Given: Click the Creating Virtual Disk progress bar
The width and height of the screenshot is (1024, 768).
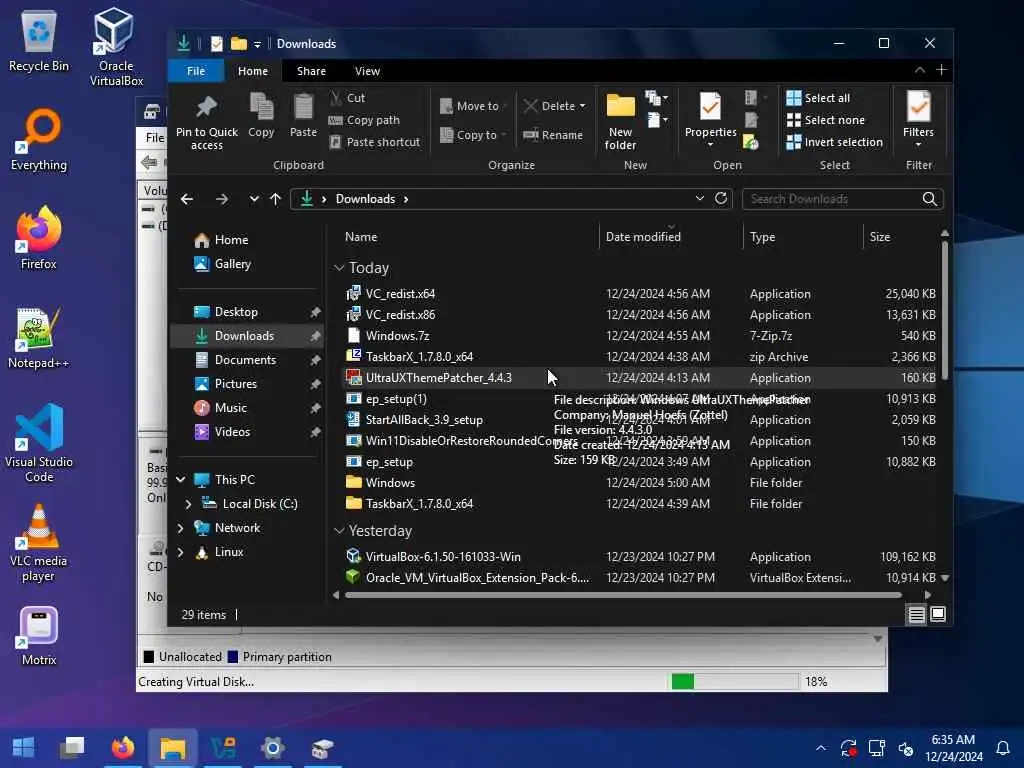Looking at the screenshot, I should click(x=735, y=682).
